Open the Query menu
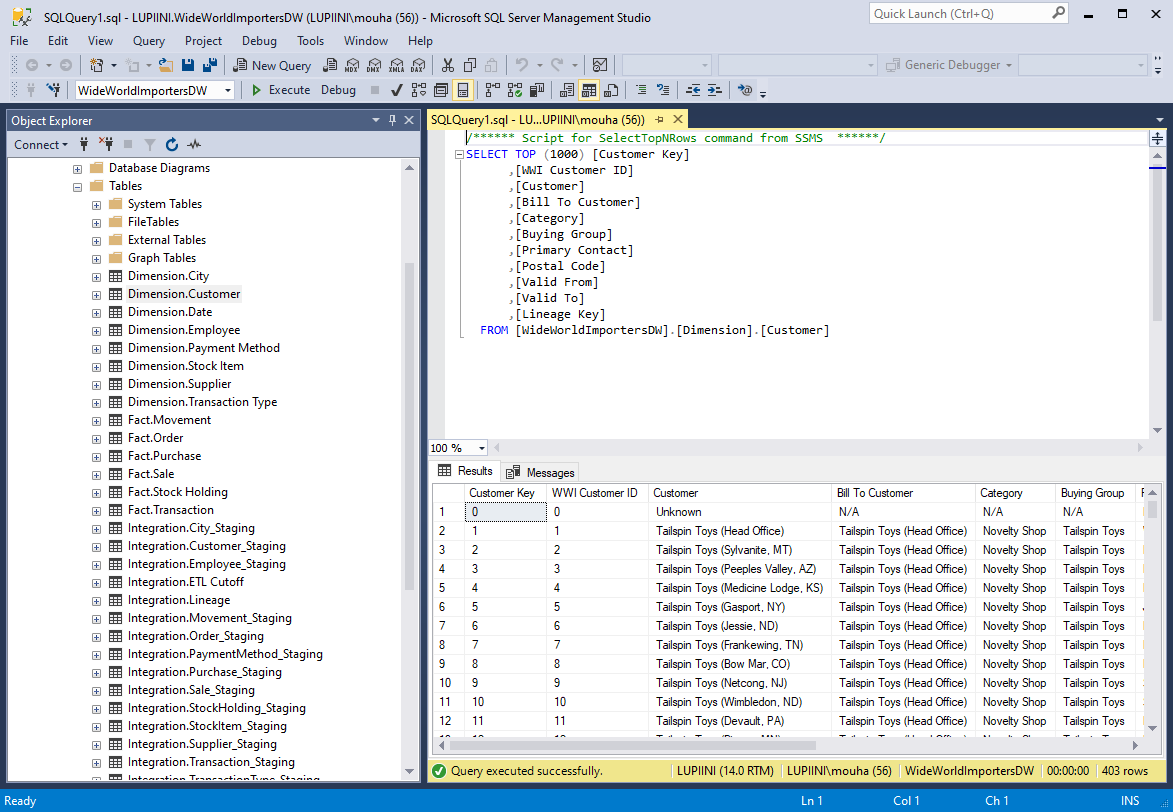 pyautogui.click(x=149, y=40)
